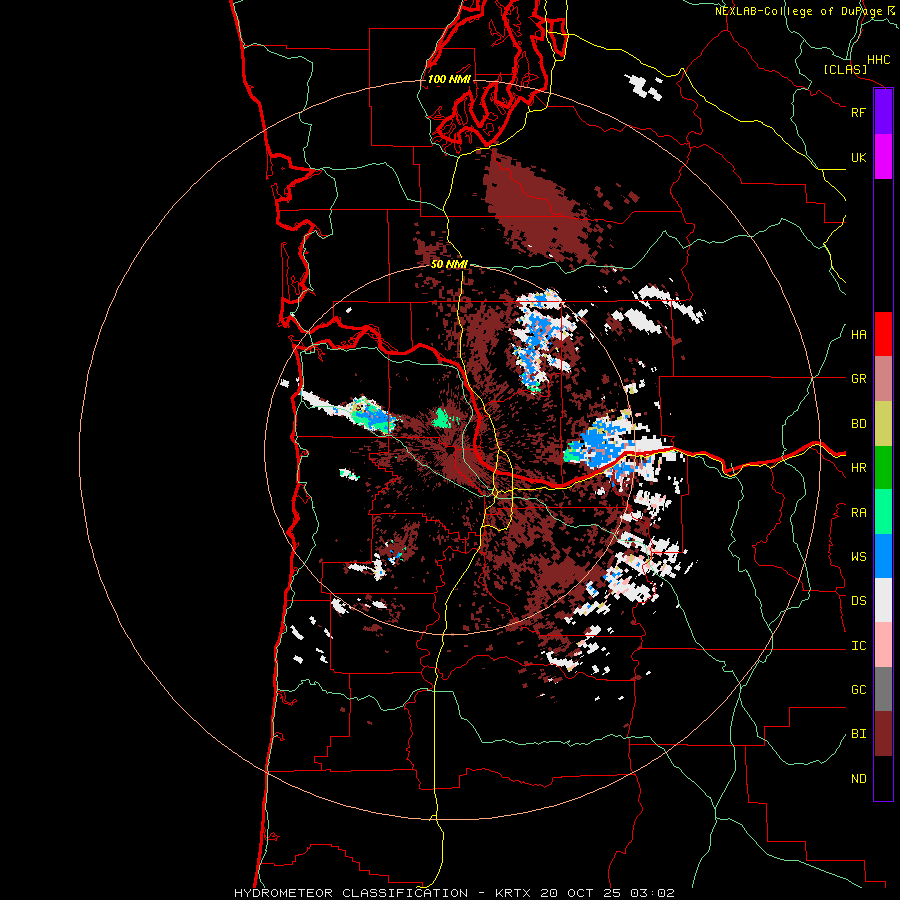
Task: Click the 'KRTX' radar site identifier
Action: point(513,893)
